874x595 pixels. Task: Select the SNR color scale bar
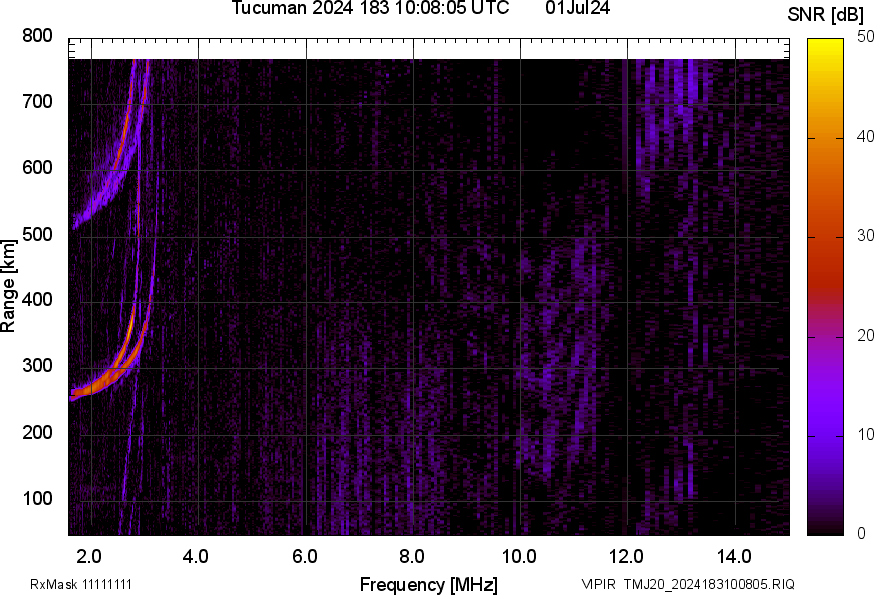click(826, 287)
